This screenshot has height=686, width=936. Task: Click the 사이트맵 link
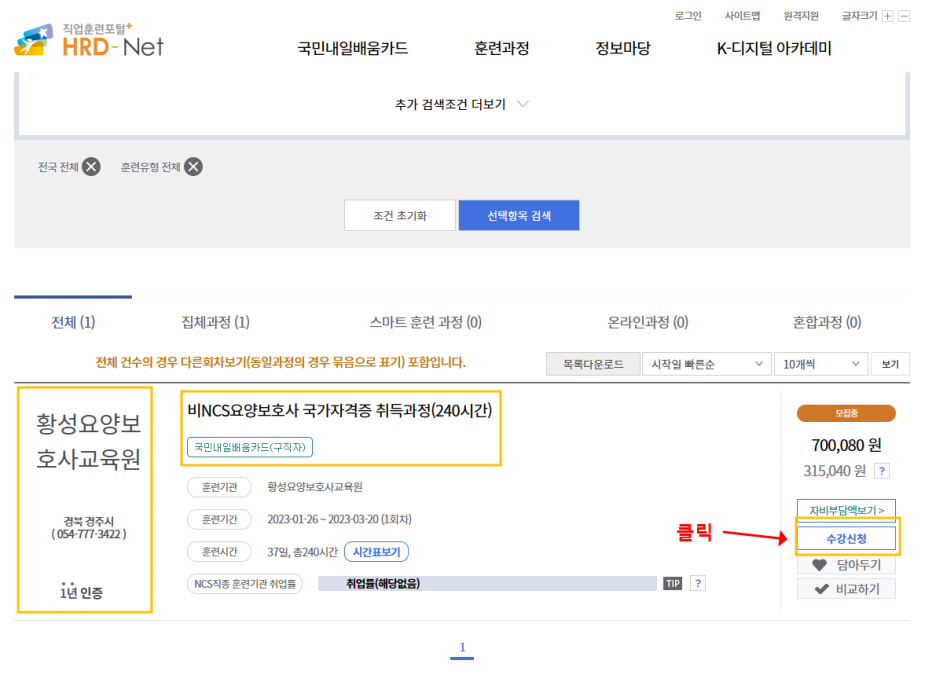click(742, 16)
